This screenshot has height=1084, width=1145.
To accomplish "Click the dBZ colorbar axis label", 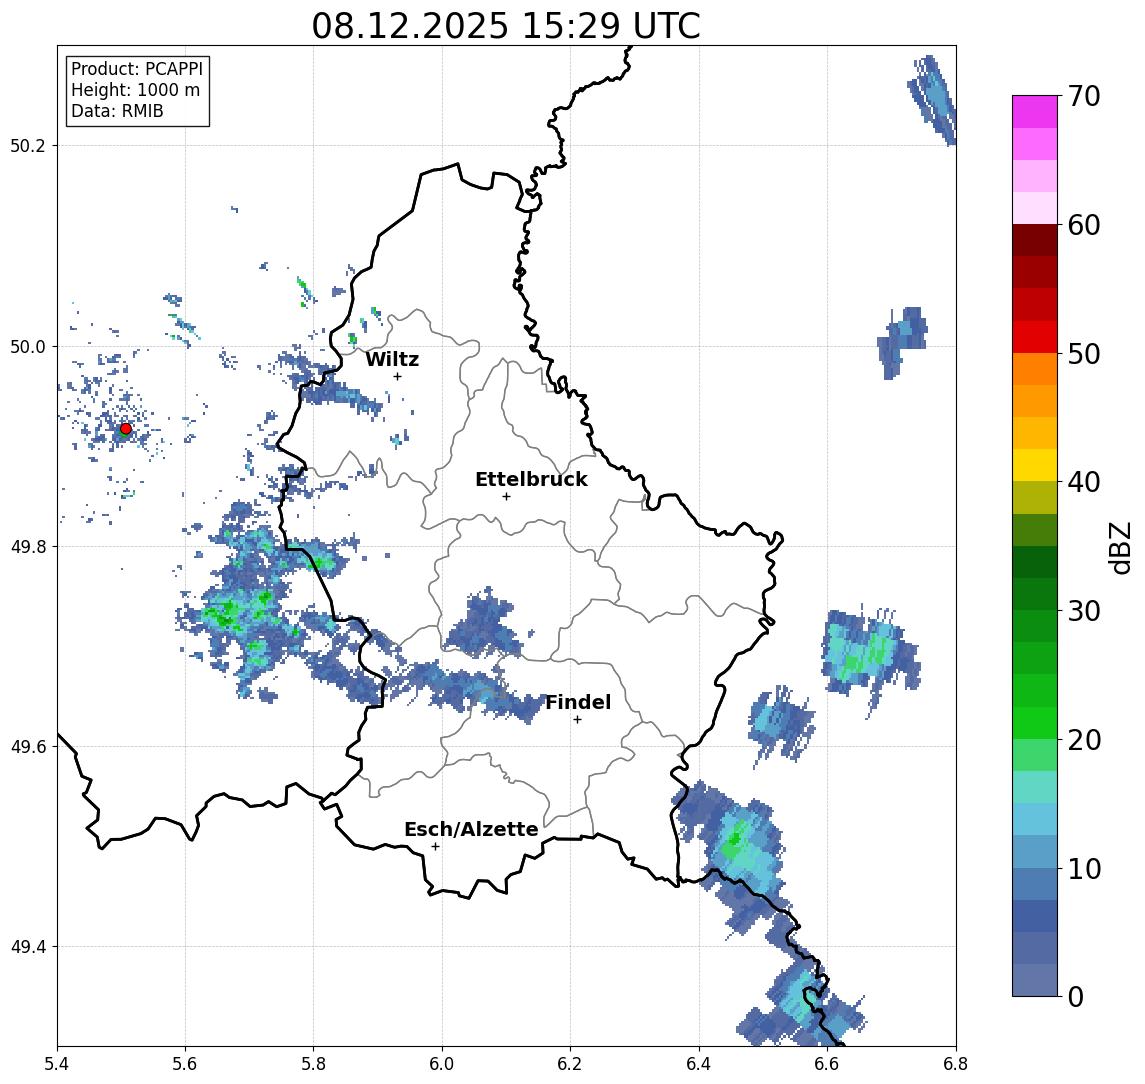I will pyautogui.click(x=1119, y=548).
